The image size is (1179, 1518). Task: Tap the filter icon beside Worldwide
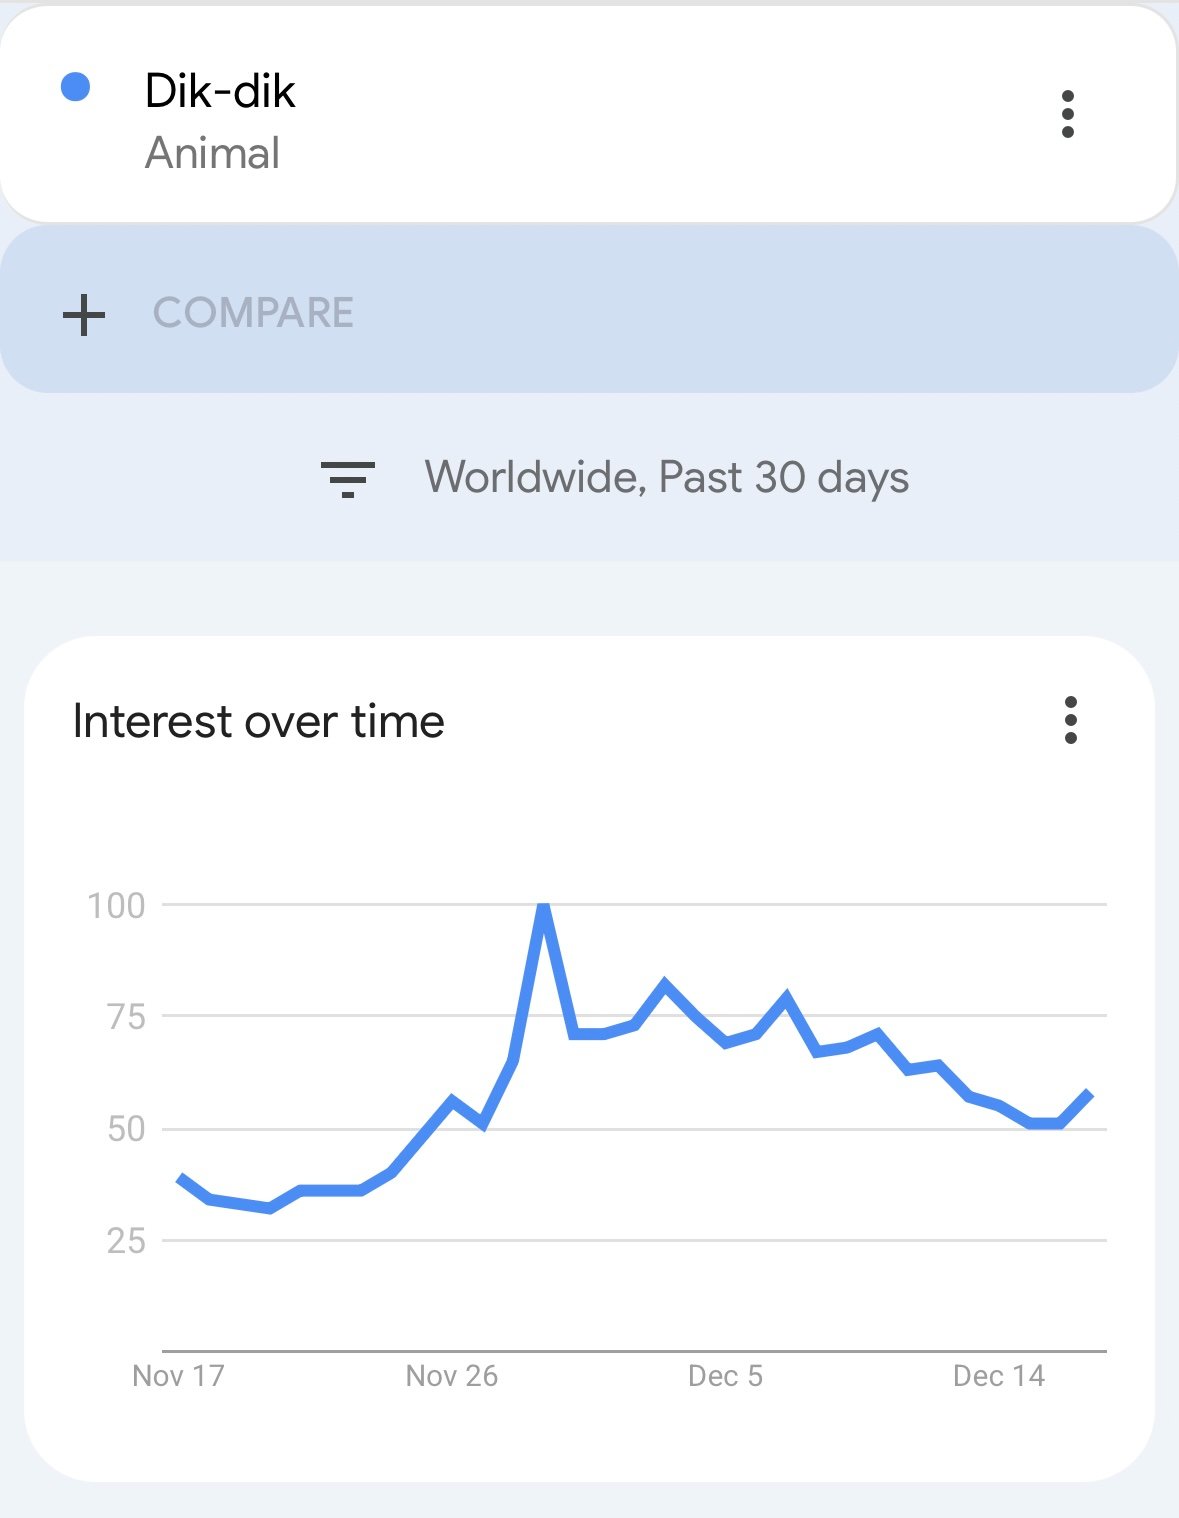347,479
